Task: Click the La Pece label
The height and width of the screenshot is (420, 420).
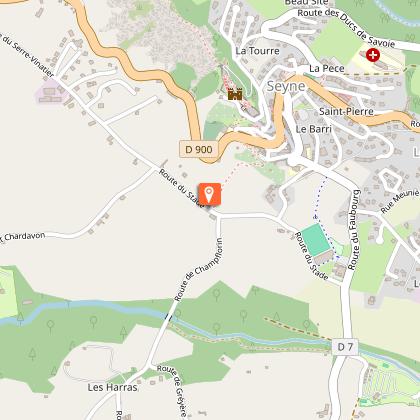Action: [x=327, y=69]
